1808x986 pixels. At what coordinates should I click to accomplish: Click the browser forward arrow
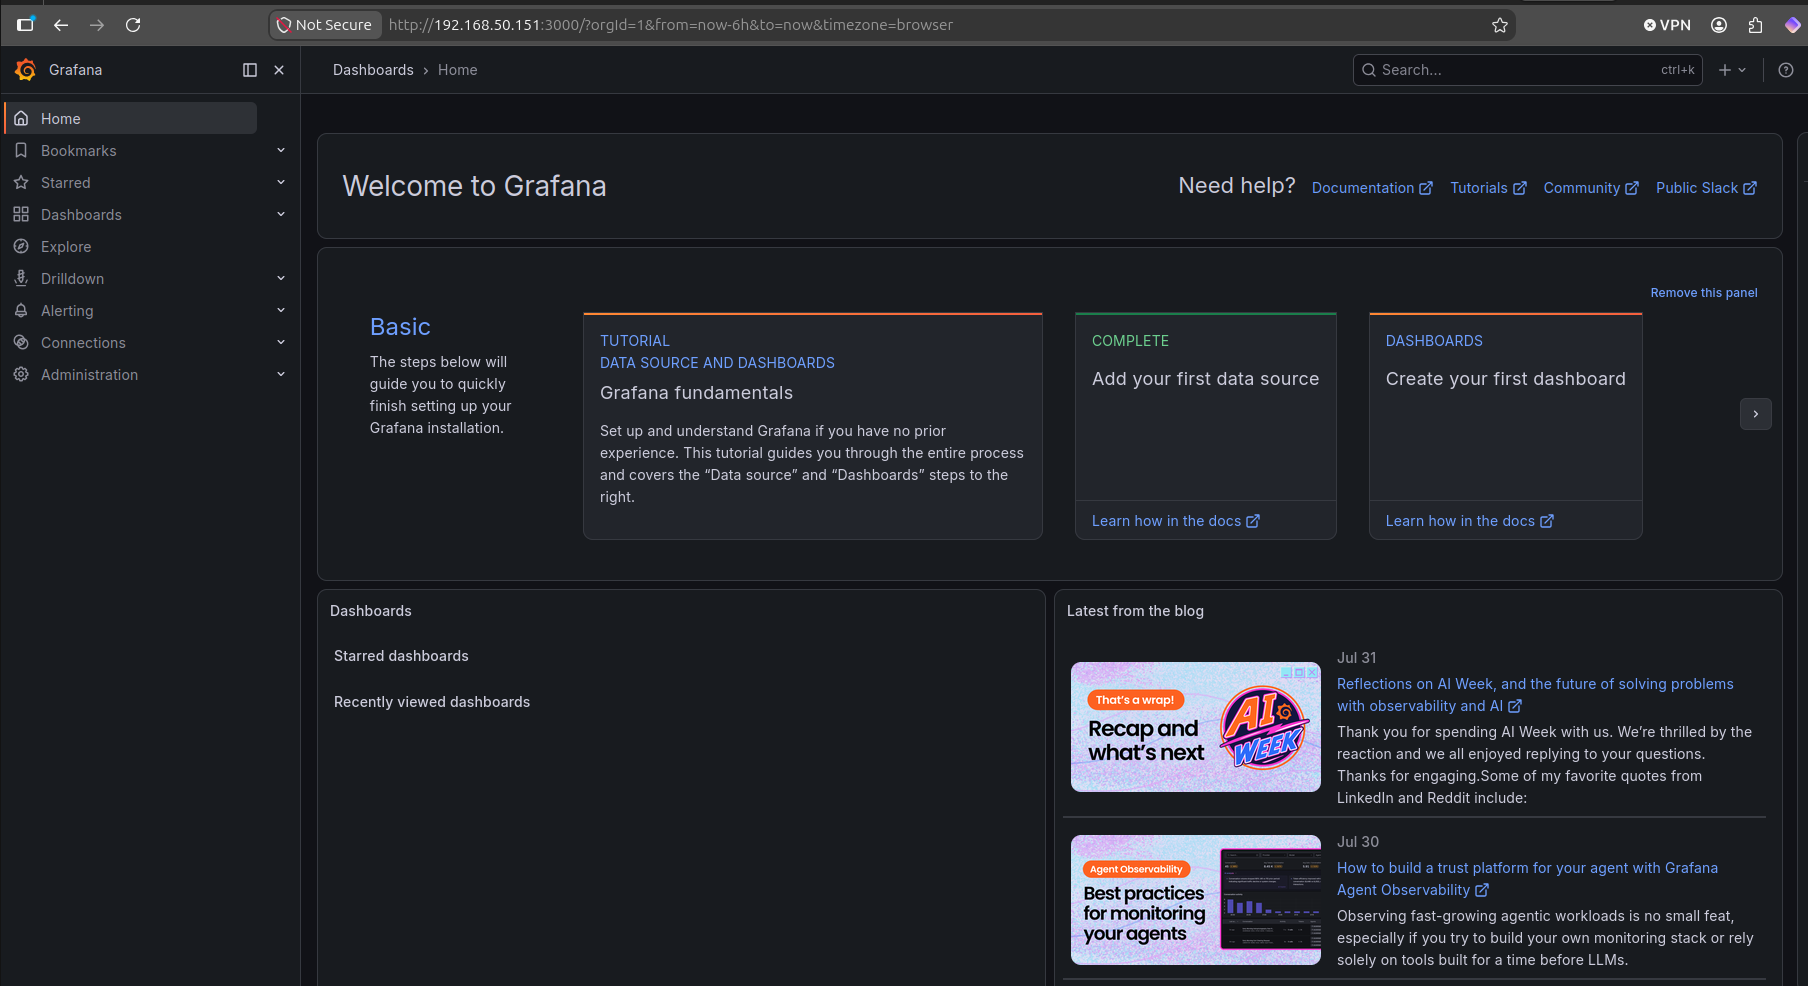coord(97,25)
